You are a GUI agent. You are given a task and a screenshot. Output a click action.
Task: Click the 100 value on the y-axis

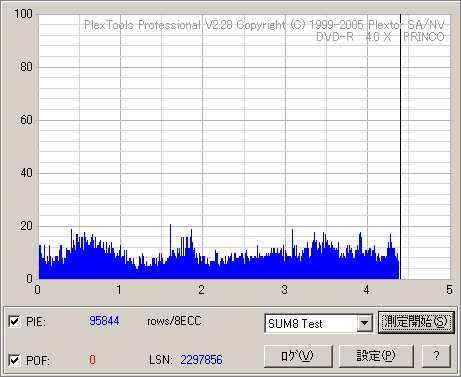tap(23, 14)
